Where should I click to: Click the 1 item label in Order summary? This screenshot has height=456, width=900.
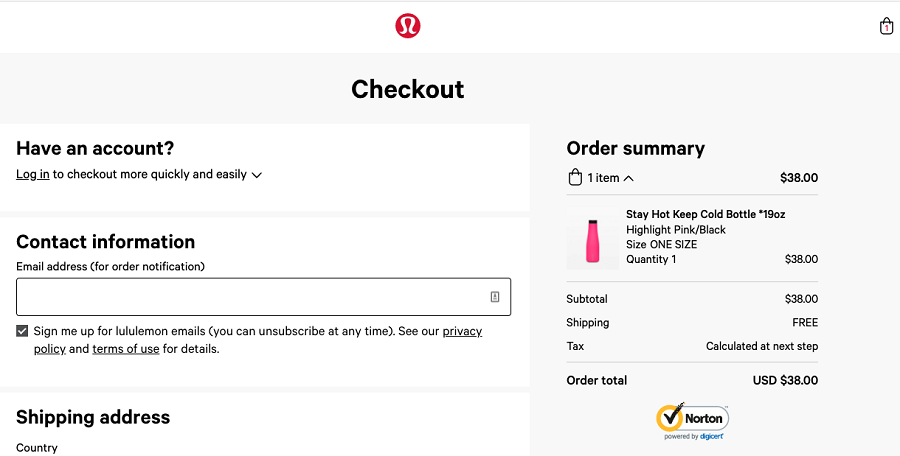pyautogui.click(x=603, y=178)
